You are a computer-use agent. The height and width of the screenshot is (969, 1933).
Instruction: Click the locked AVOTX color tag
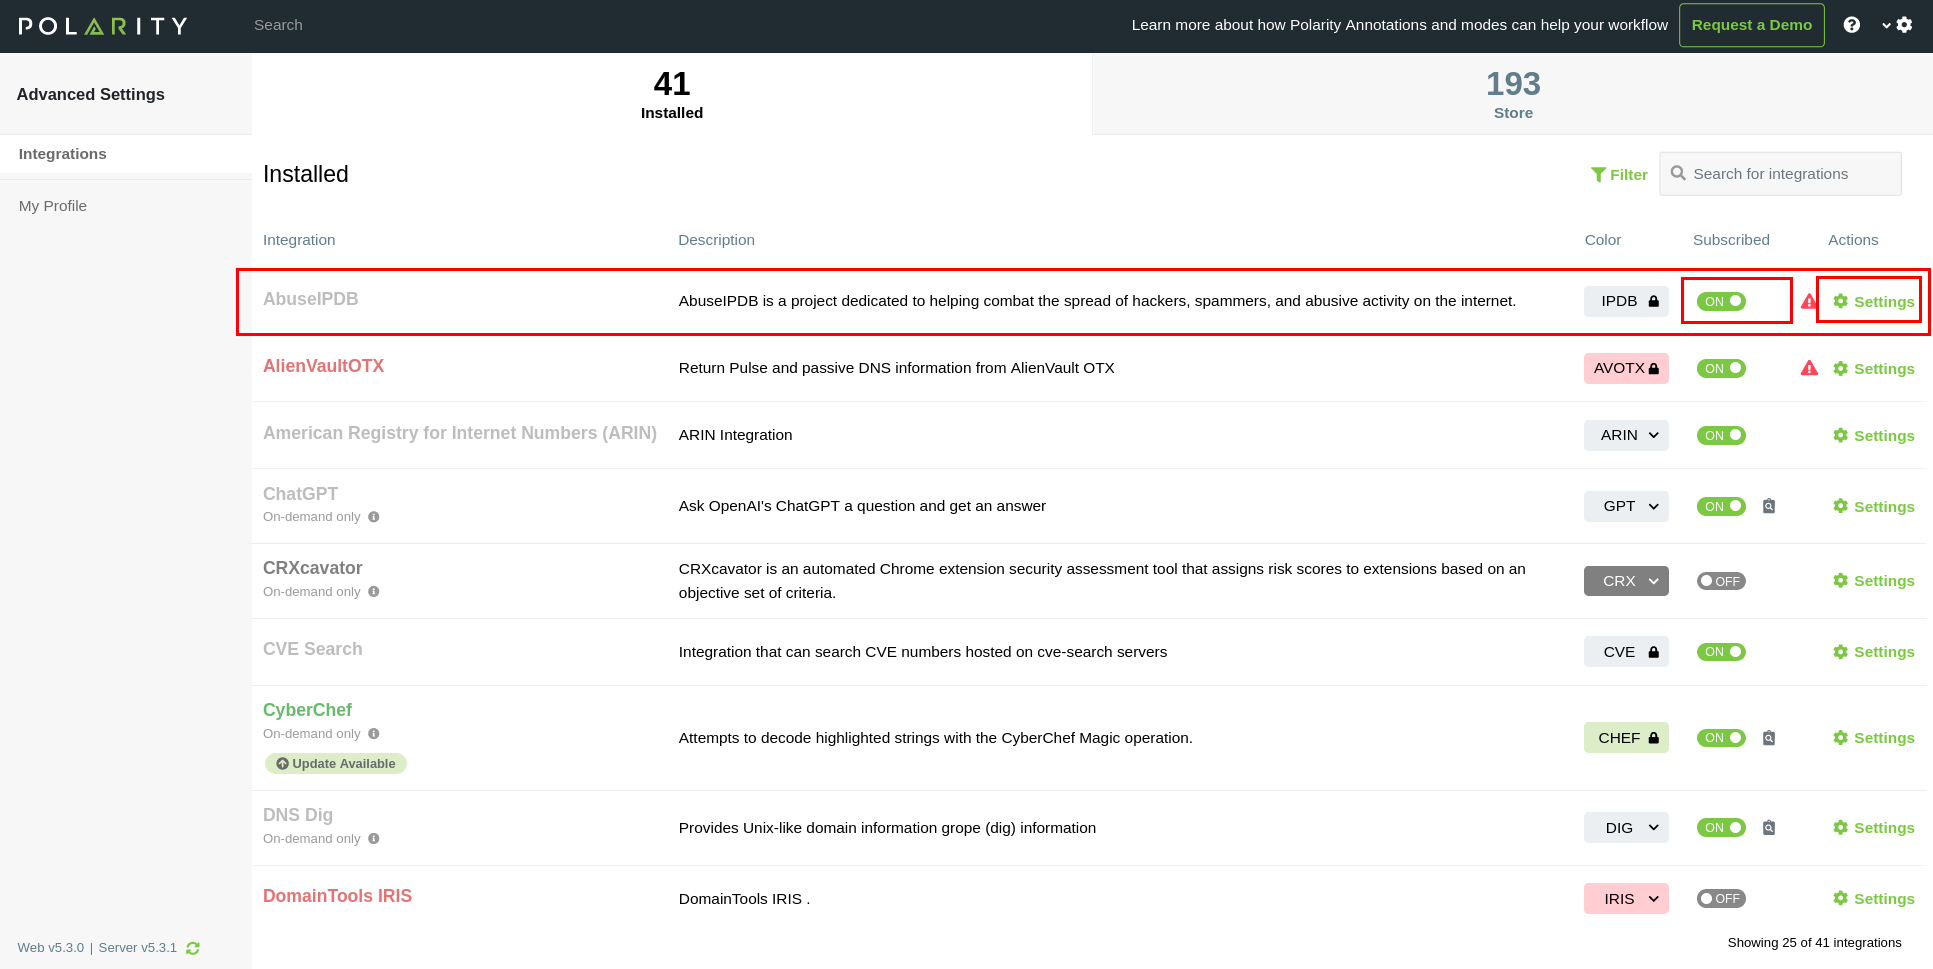pos(1626,368)
